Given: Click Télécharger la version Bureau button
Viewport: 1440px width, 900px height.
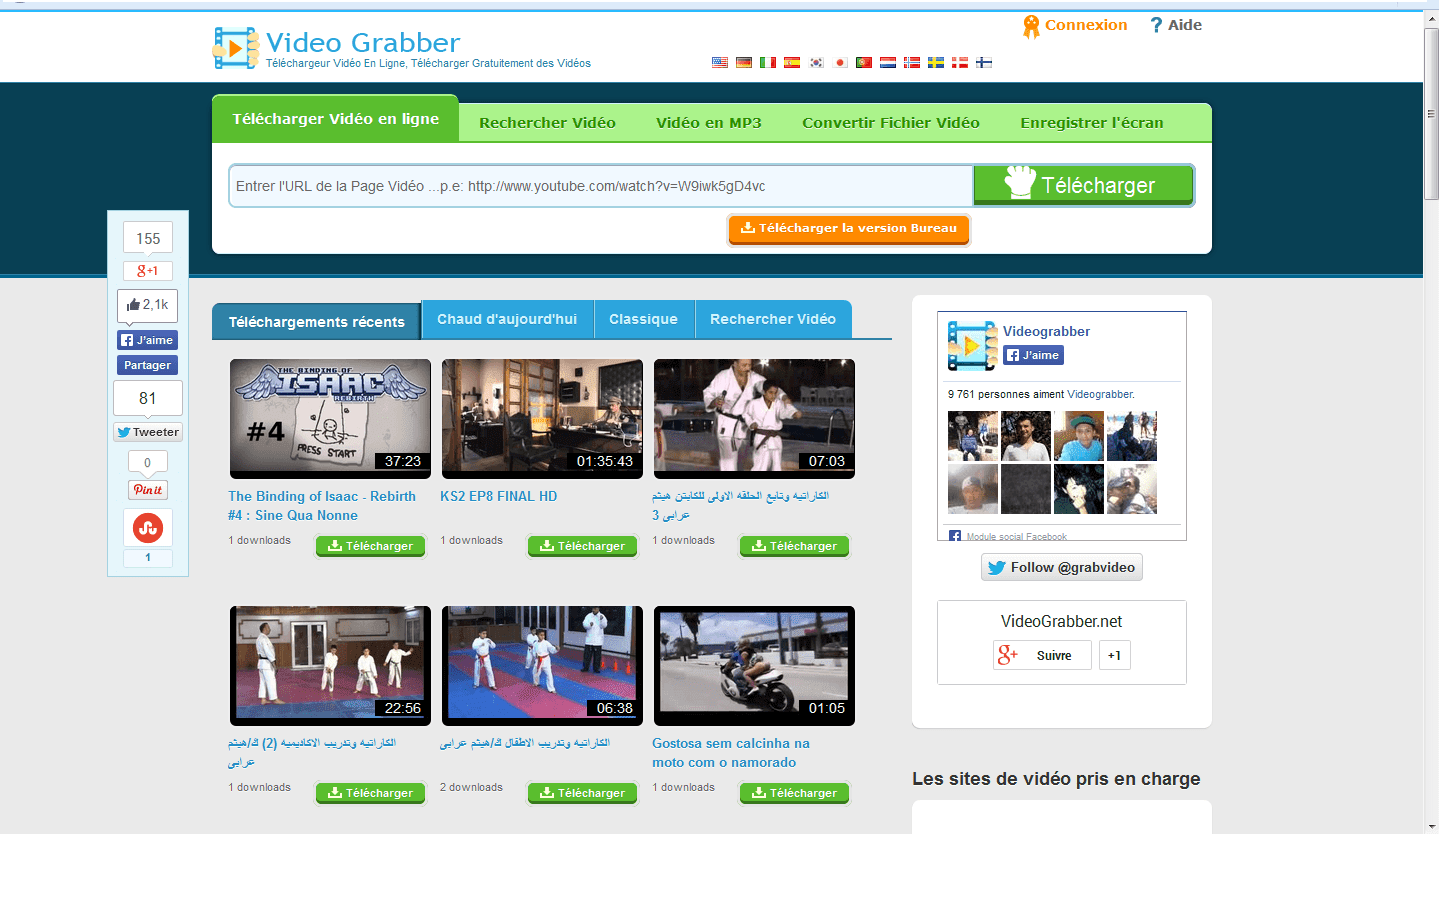Looking at the screenshot, I should point(849,229).
